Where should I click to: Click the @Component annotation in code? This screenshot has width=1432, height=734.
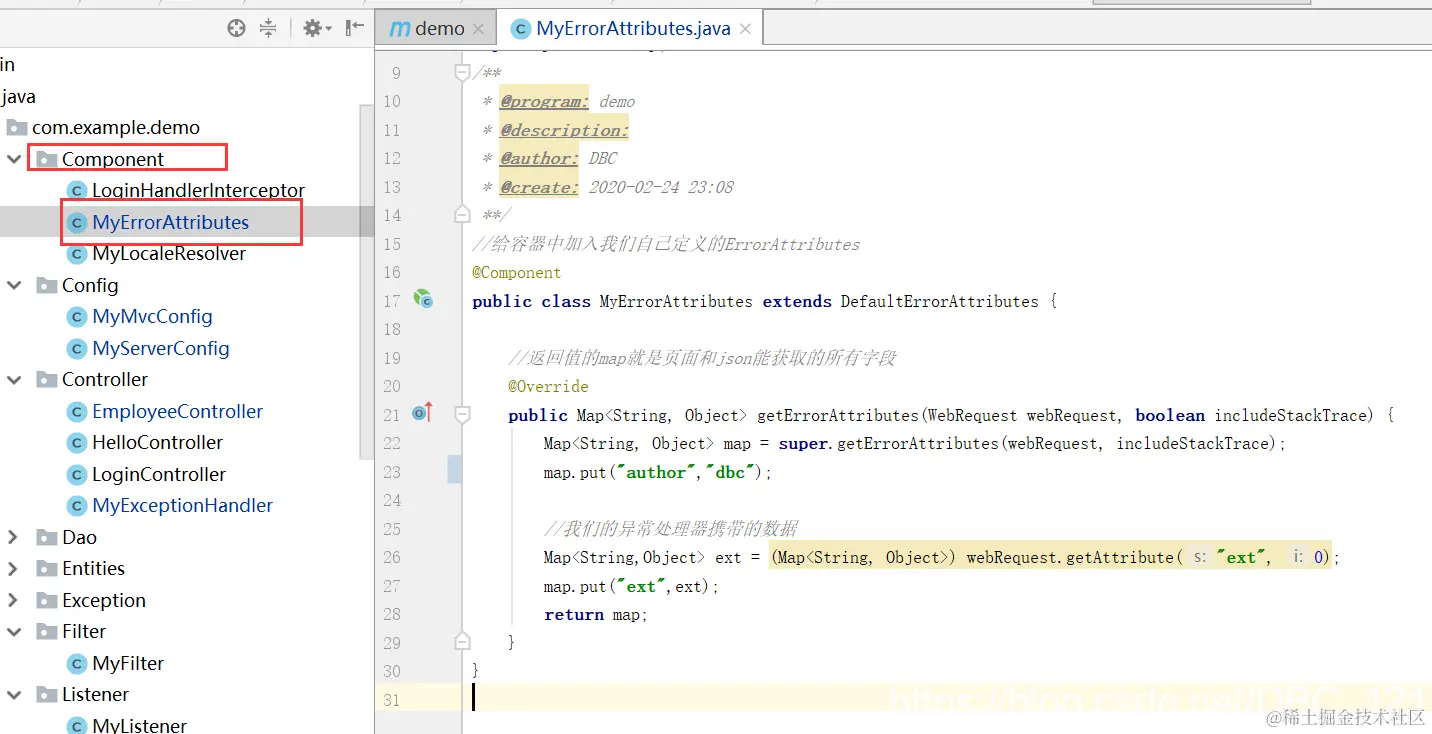(517, 273)
